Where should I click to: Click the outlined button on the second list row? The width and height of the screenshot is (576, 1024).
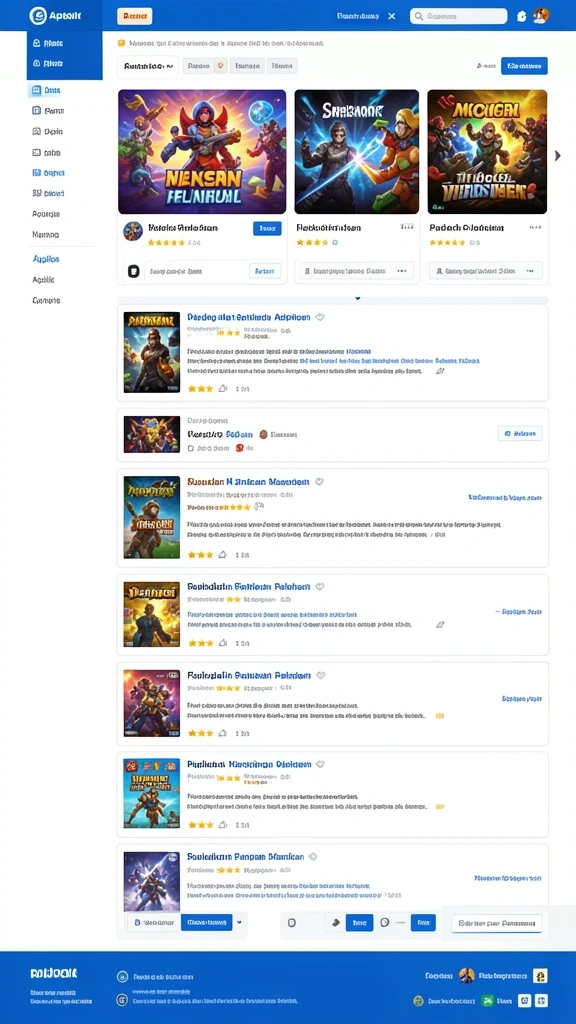[520, 433]
